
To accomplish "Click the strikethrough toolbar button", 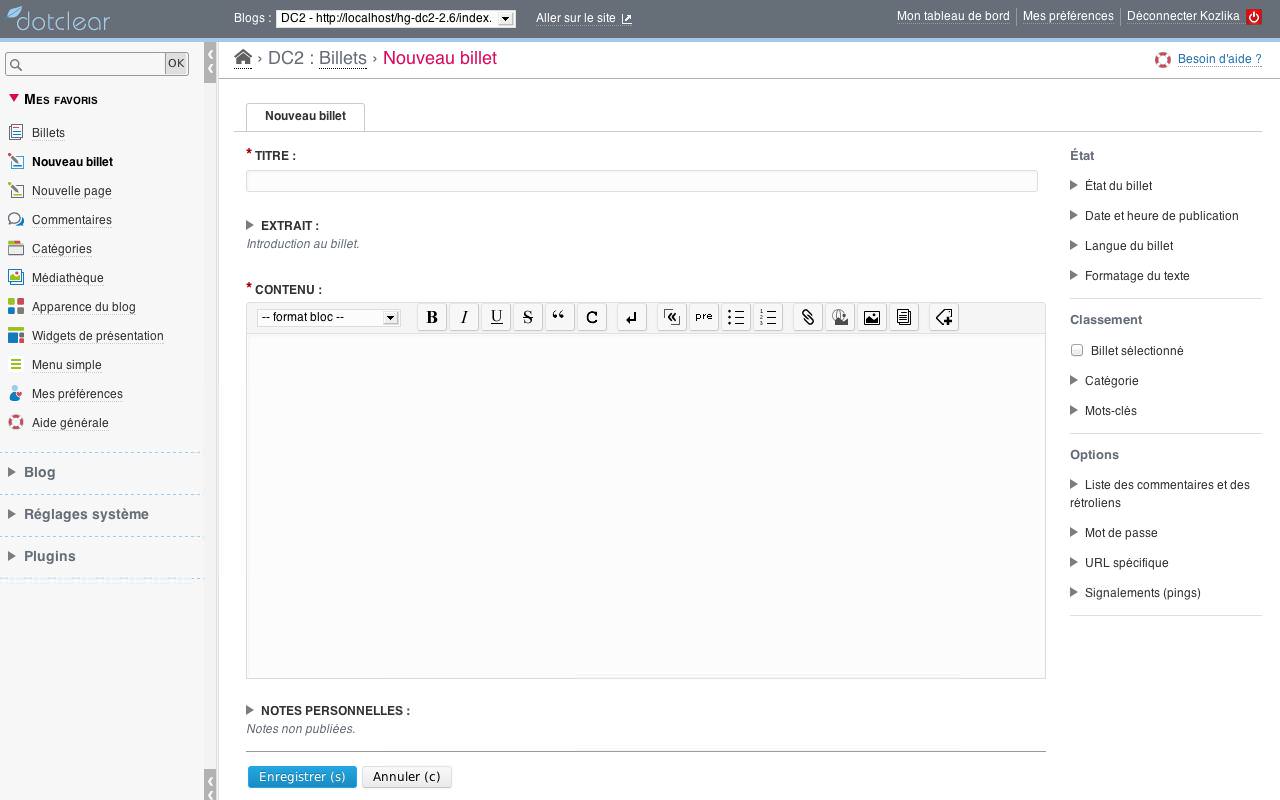I will pos(528,317).
